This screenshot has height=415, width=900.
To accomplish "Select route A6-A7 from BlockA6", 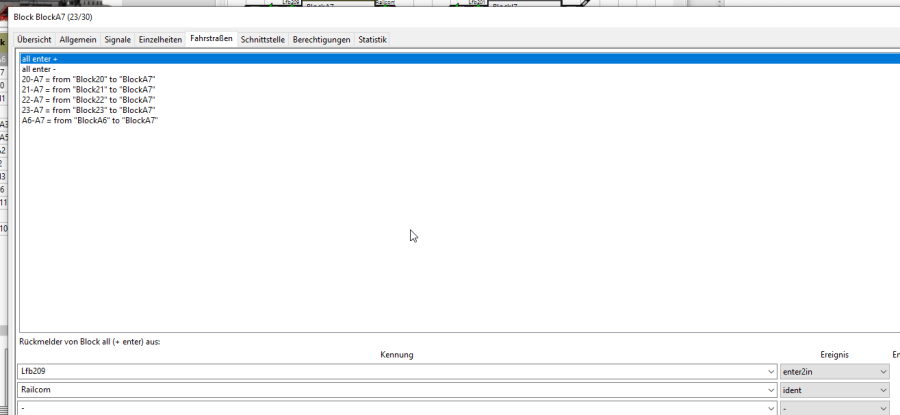I will pos(90,120).
